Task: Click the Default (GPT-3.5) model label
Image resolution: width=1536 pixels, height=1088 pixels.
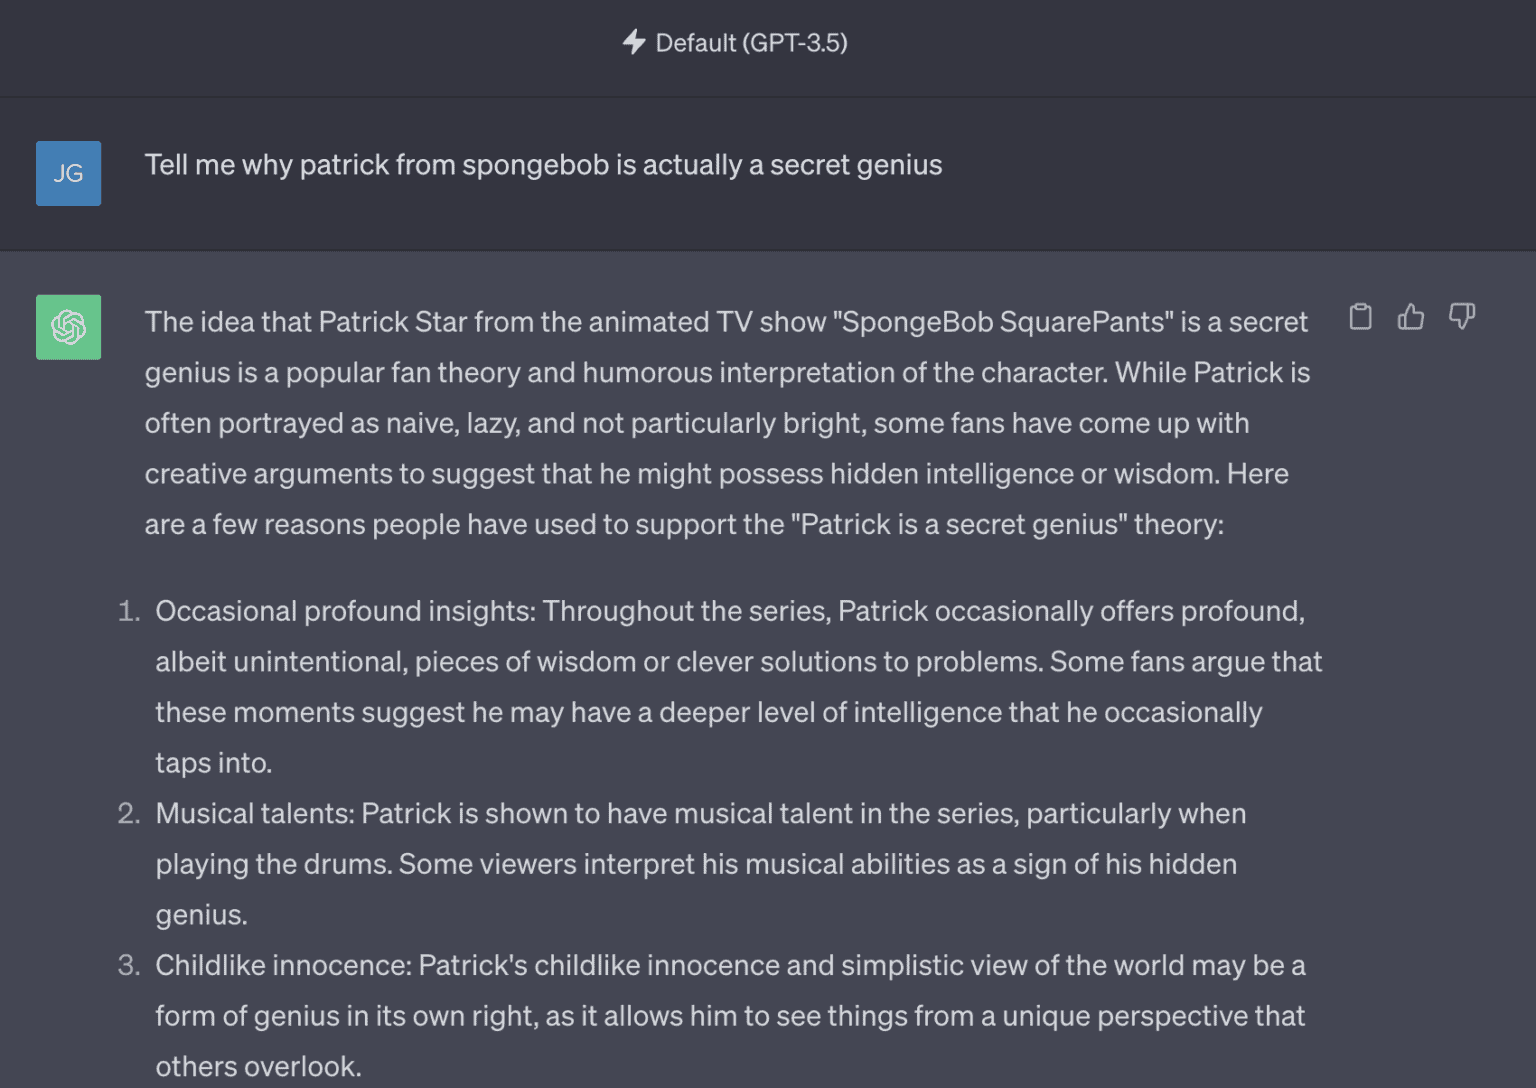Action: click(x=751, y=43)
